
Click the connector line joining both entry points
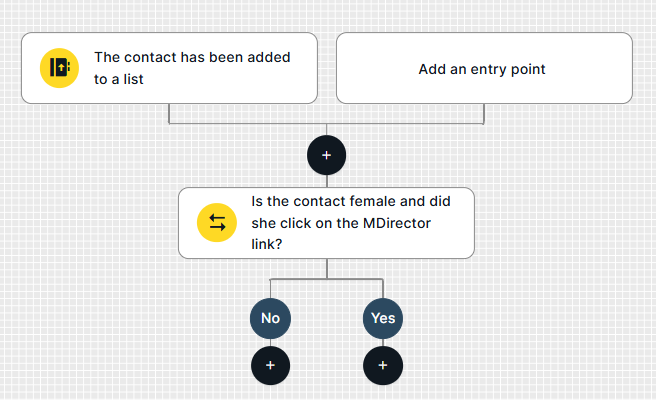click(x=250, y=124)
